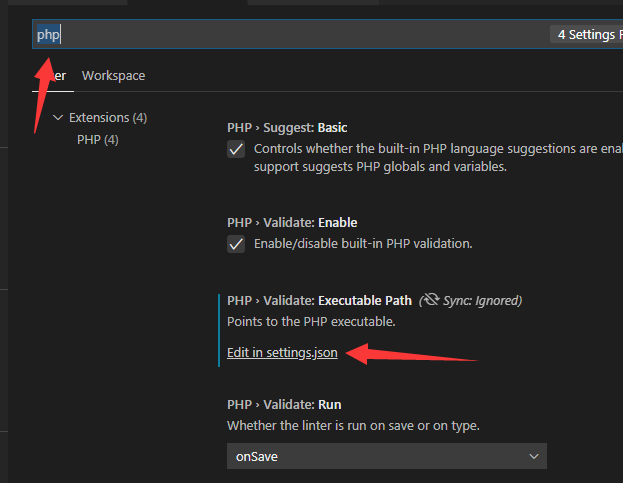623x483 pixels.
Task: Toggle PHP Suggest Basic checkbox
Action: coord(236,149)
